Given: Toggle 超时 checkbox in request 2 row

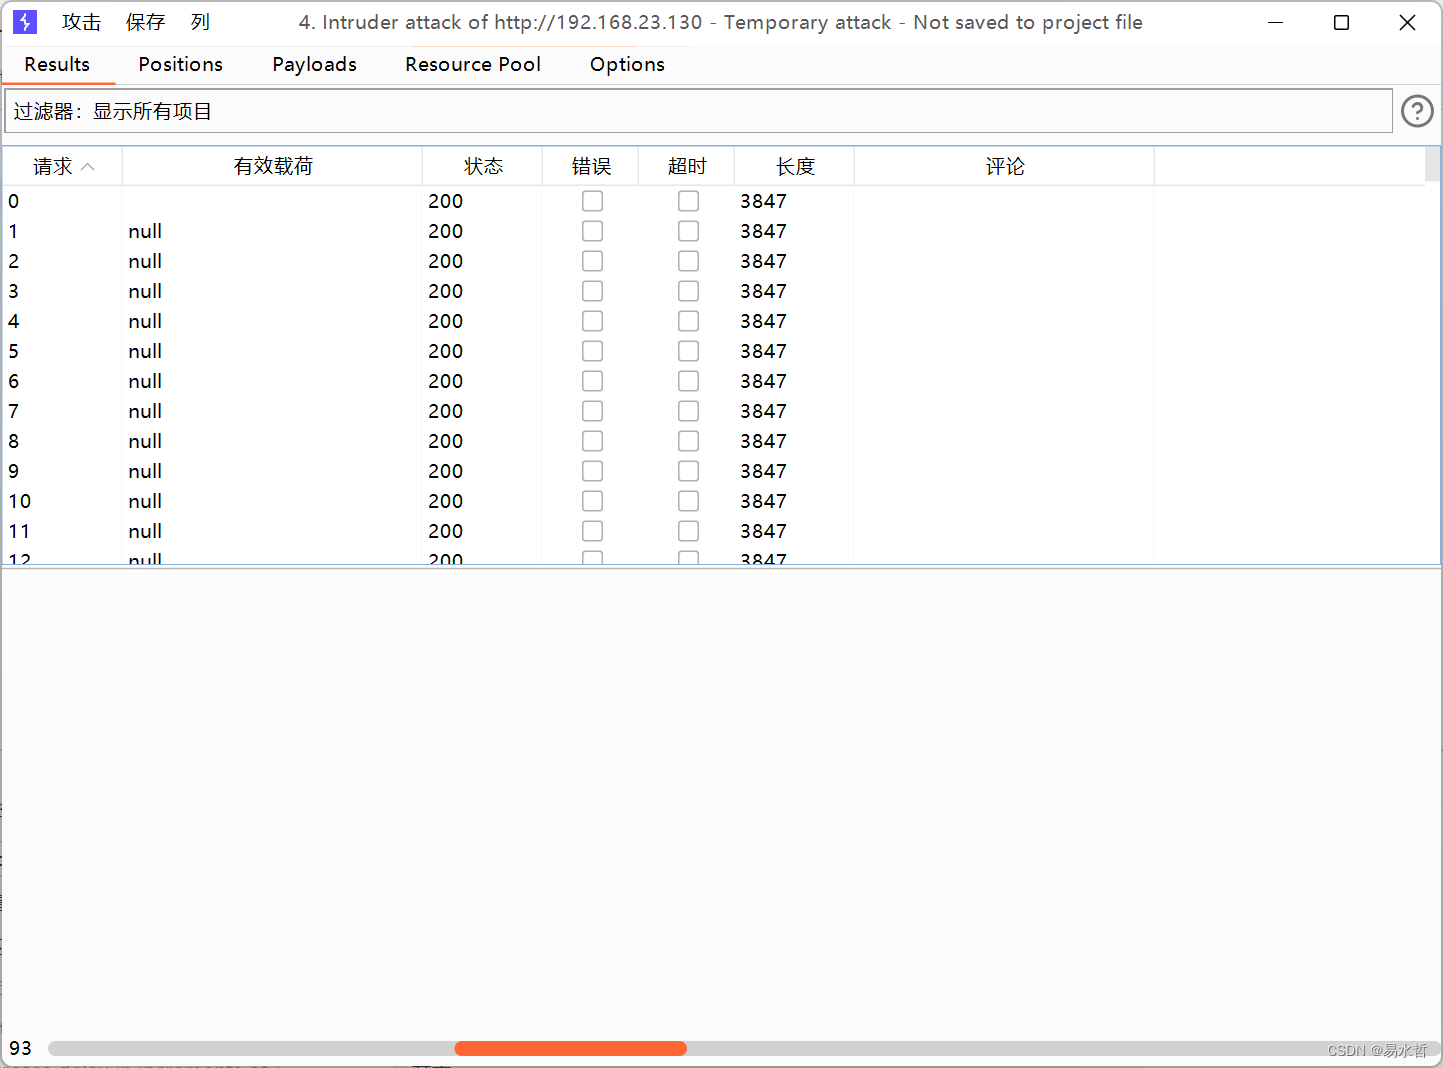Looking at the screenshot, I should (x=688, y=261).
